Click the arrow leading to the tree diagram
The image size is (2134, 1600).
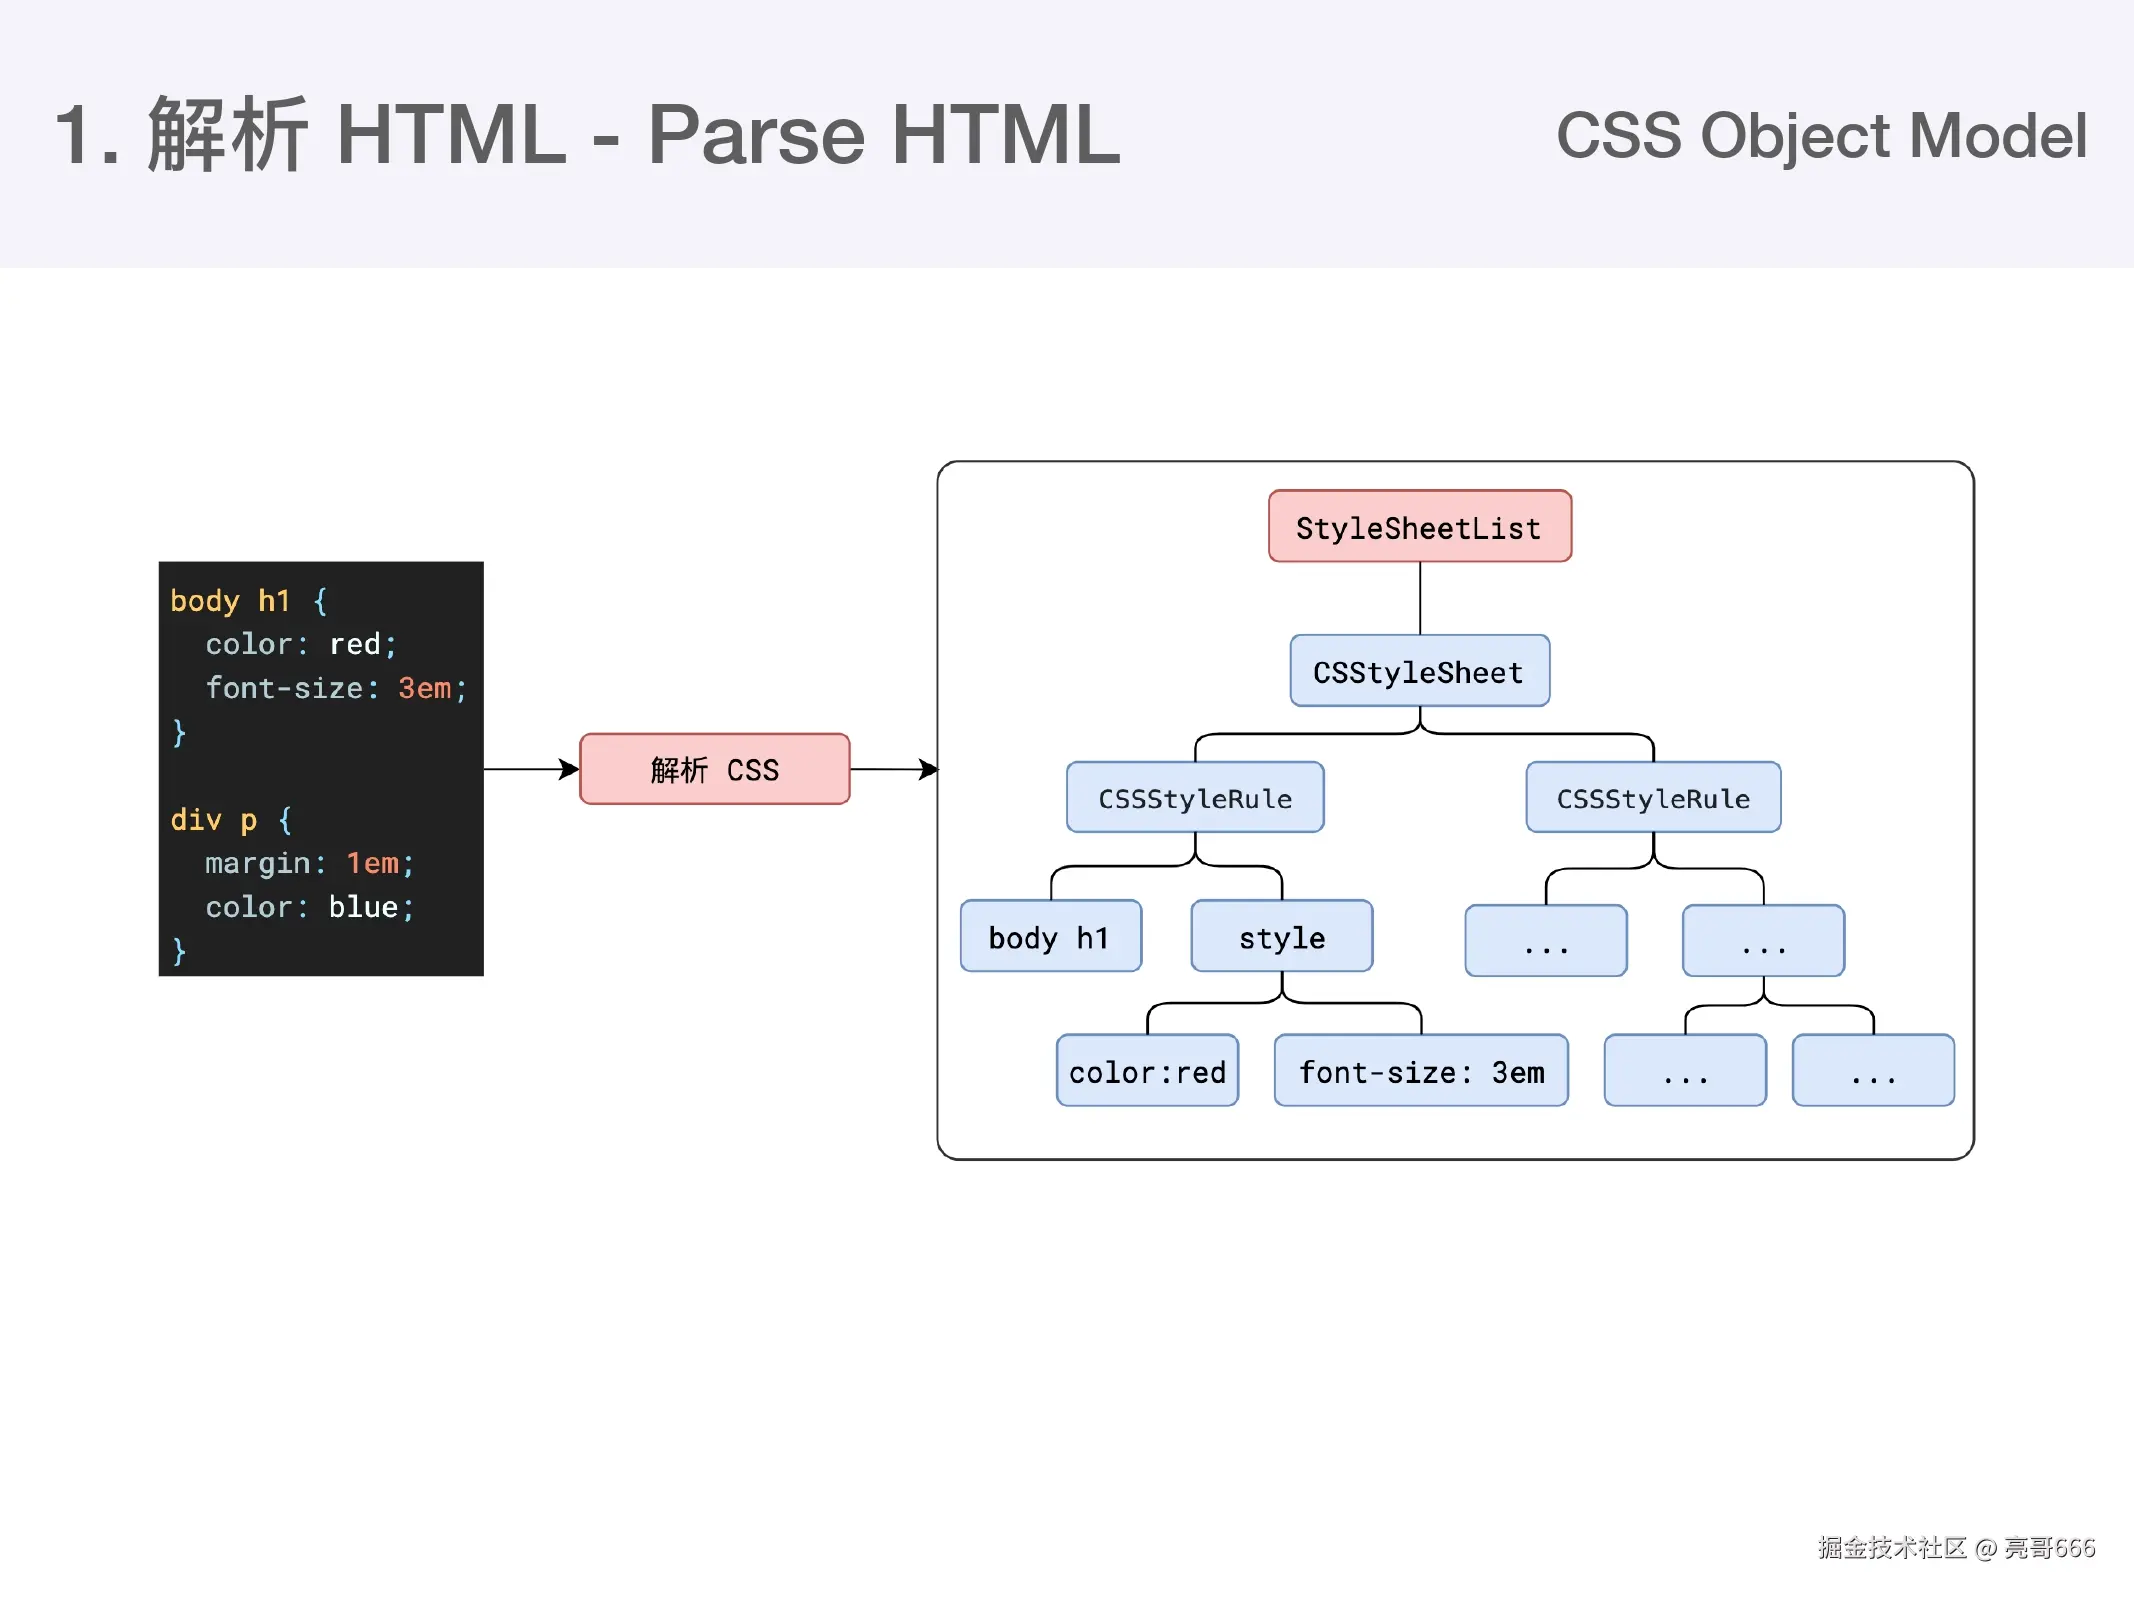click(895, 770)
